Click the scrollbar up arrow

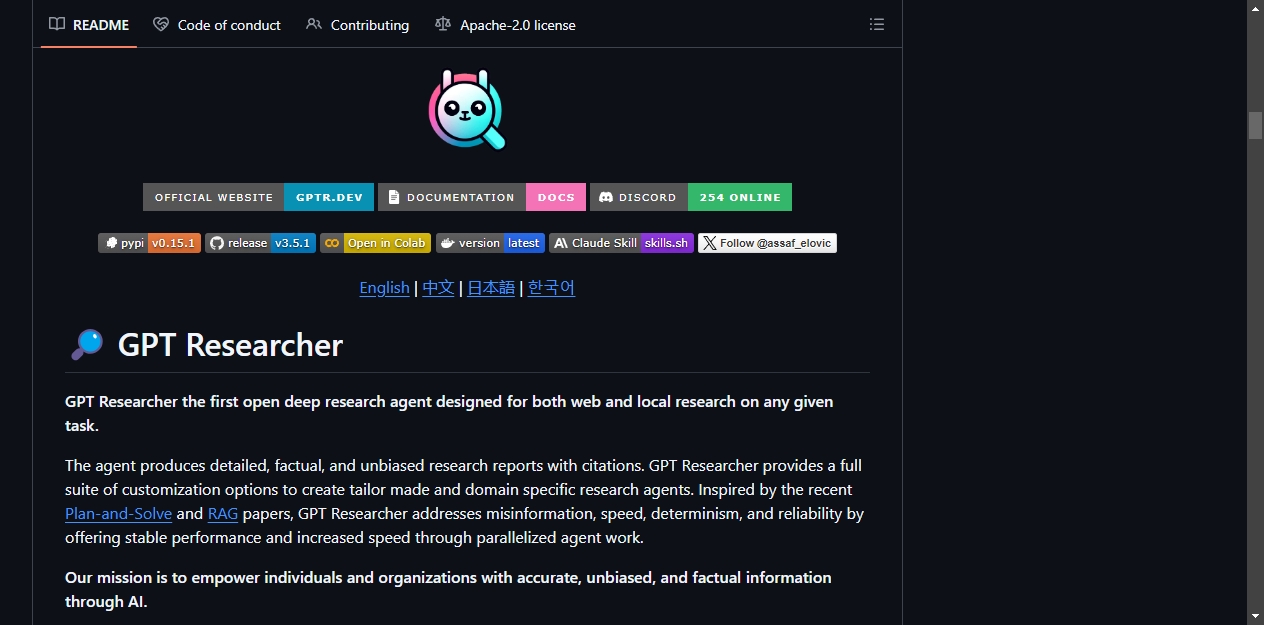(x=1255, y=8)
